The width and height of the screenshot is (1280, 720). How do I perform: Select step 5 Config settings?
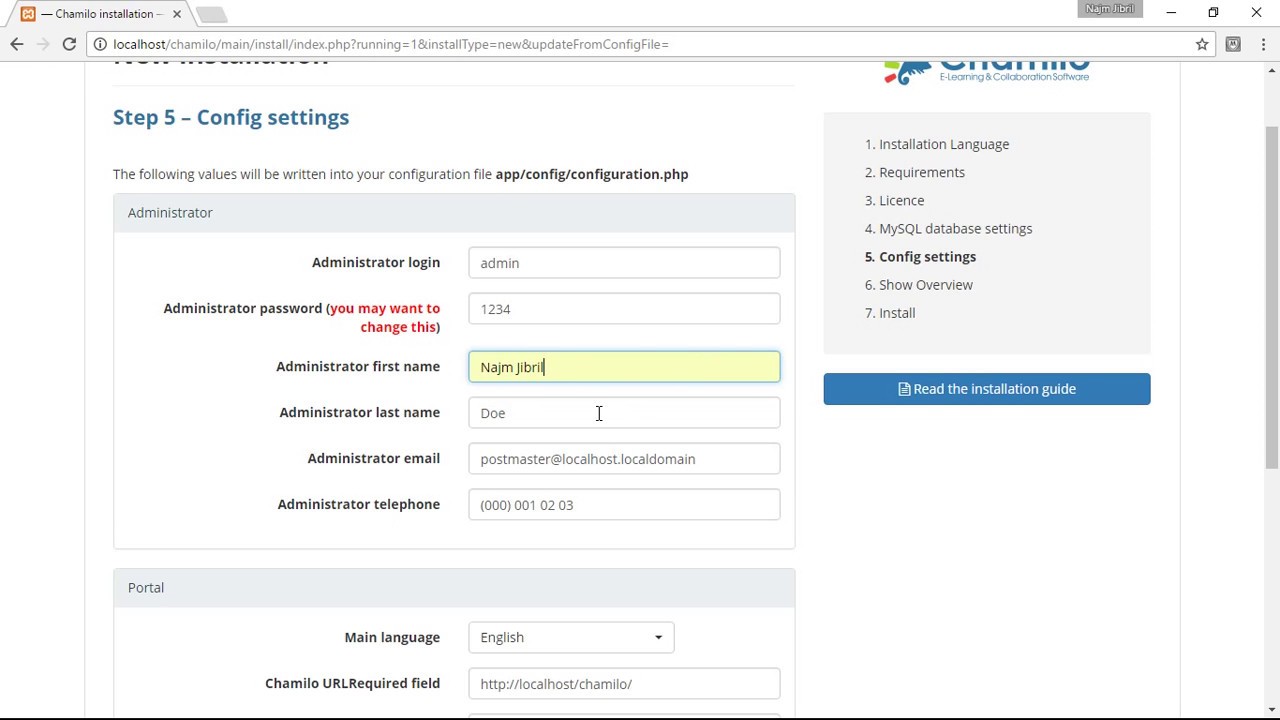(x=927, y=256)
